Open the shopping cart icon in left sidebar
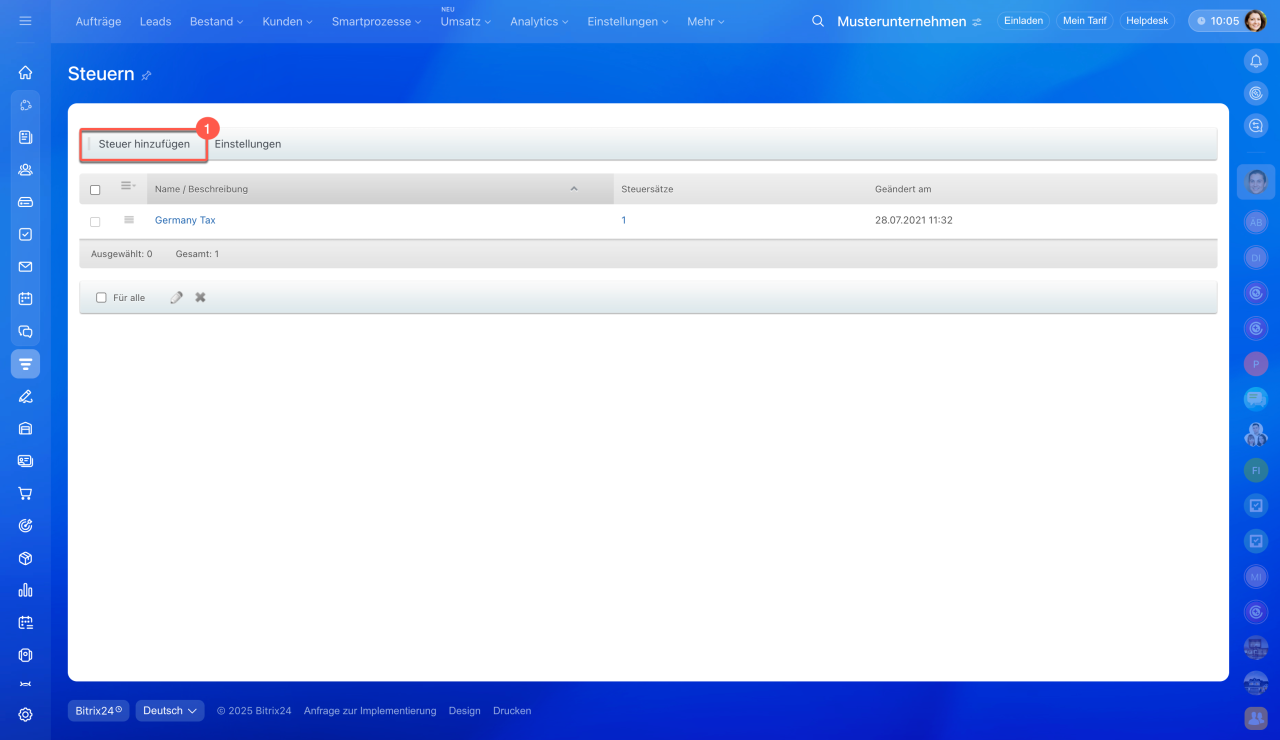The image size is (1280, 740). click(x=25, y=493)
